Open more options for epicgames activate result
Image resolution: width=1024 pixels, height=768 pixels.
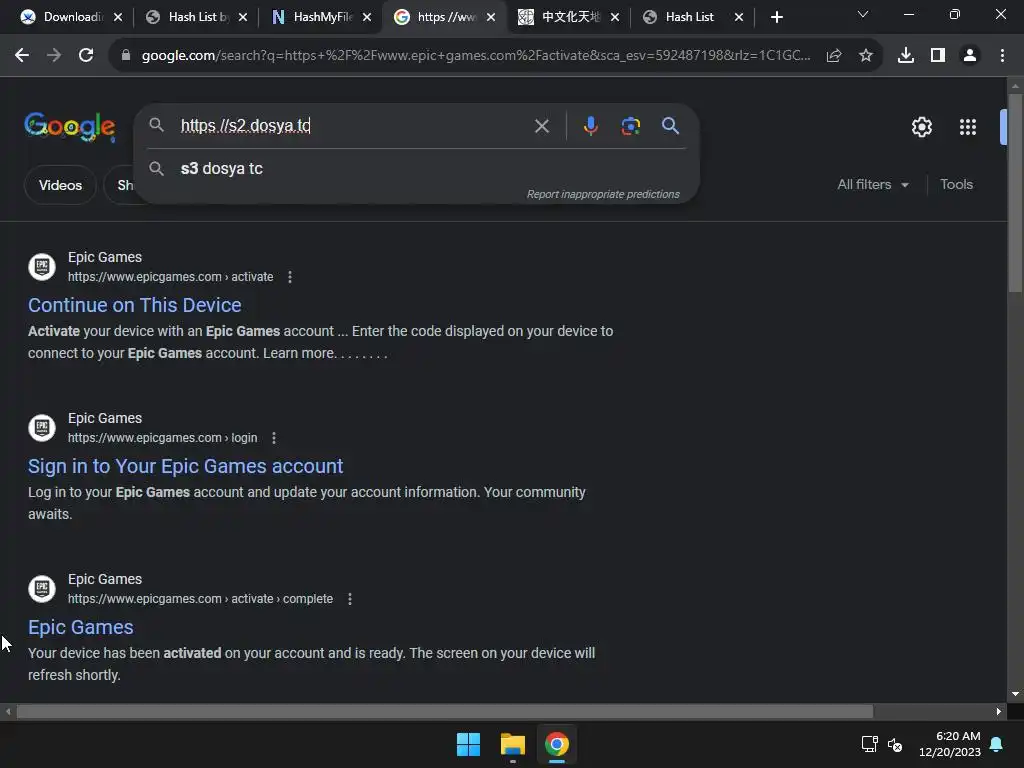[290, 277]
